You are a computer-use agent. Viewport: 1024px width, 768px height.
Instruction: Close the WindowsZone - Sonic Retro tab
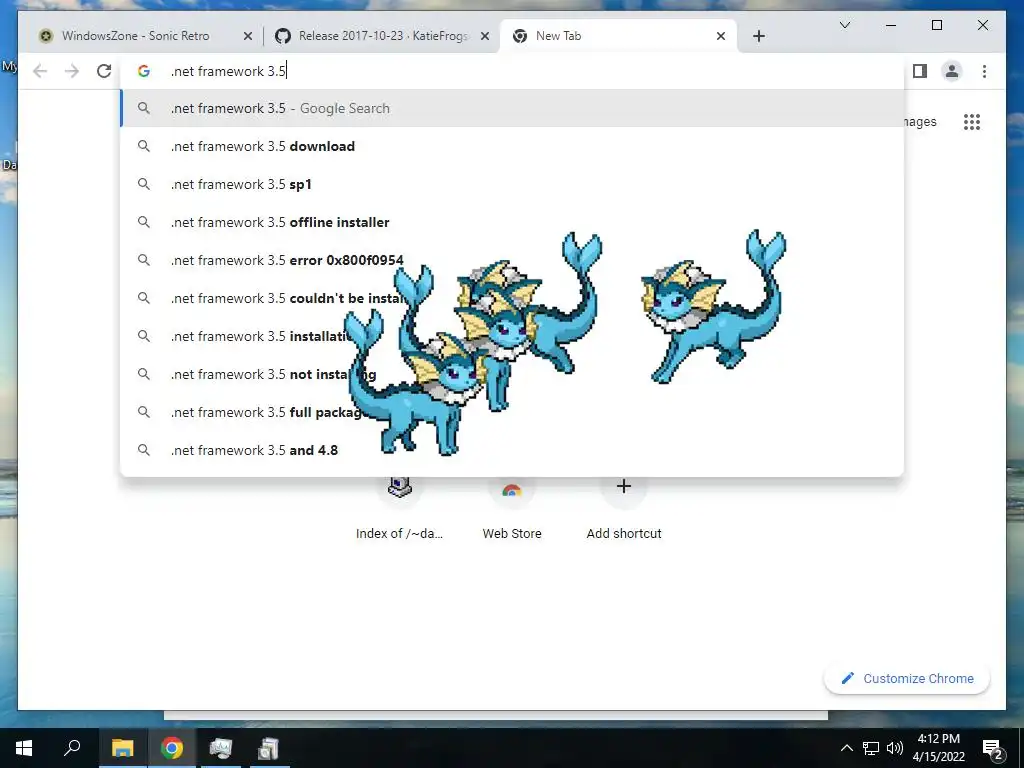(248, 37)
